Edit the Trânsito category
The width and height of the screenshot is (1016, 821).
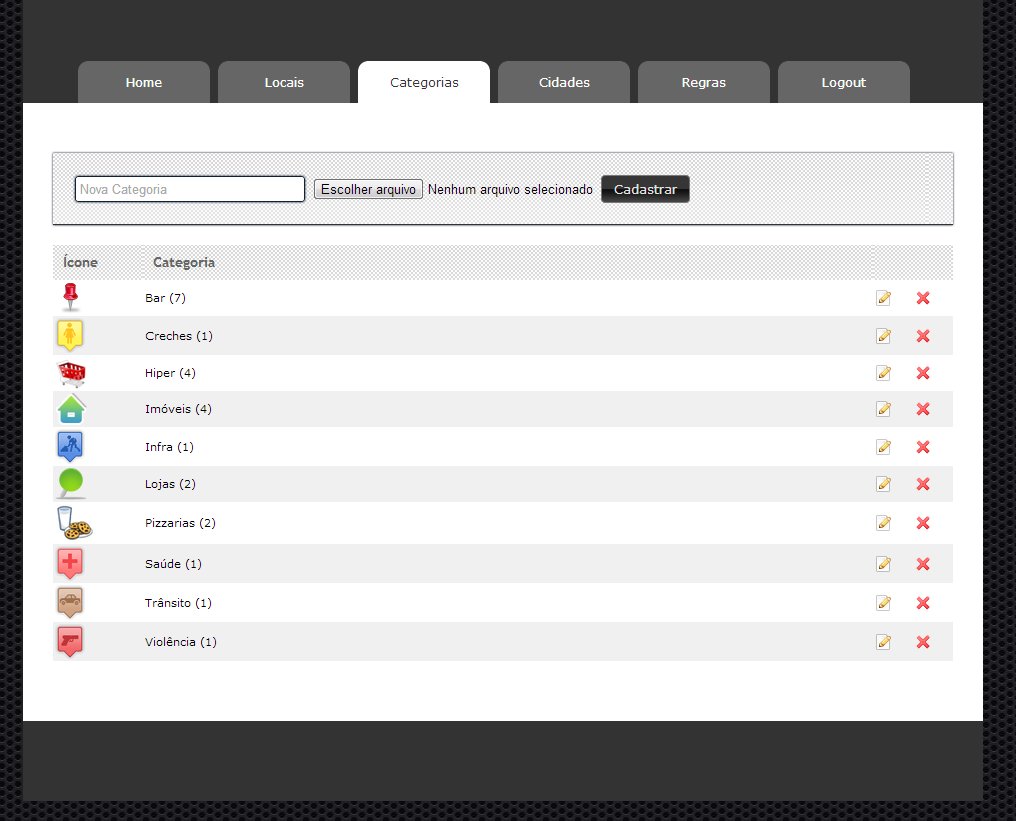click(x=883, y=603)
